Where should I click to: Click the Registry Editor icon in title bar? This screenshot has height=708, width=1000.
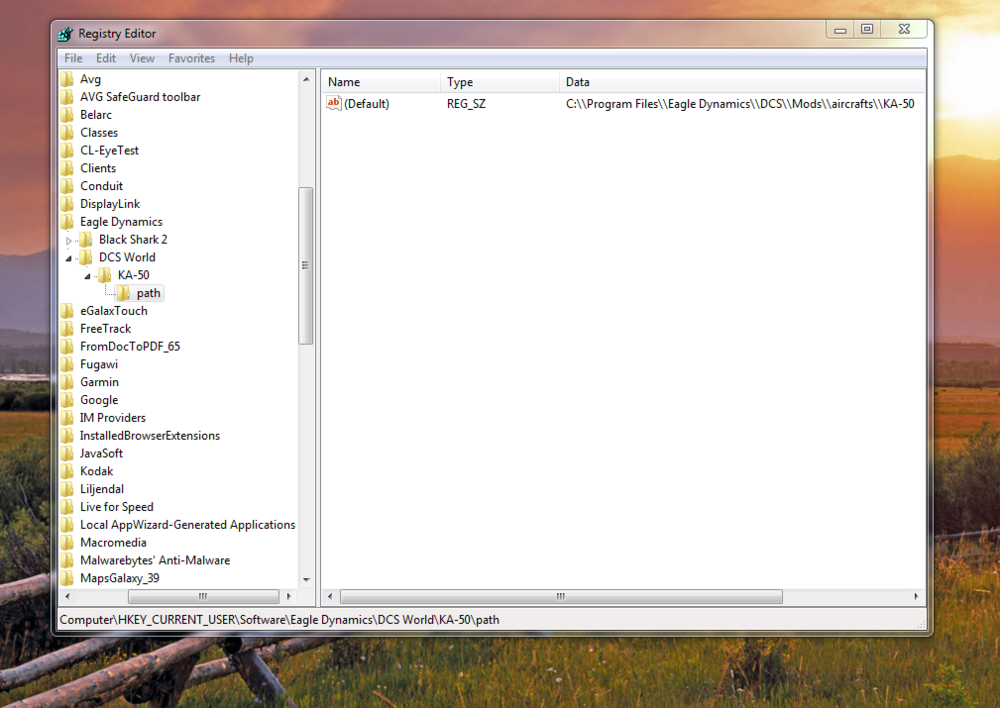click(x=65, y=33)
